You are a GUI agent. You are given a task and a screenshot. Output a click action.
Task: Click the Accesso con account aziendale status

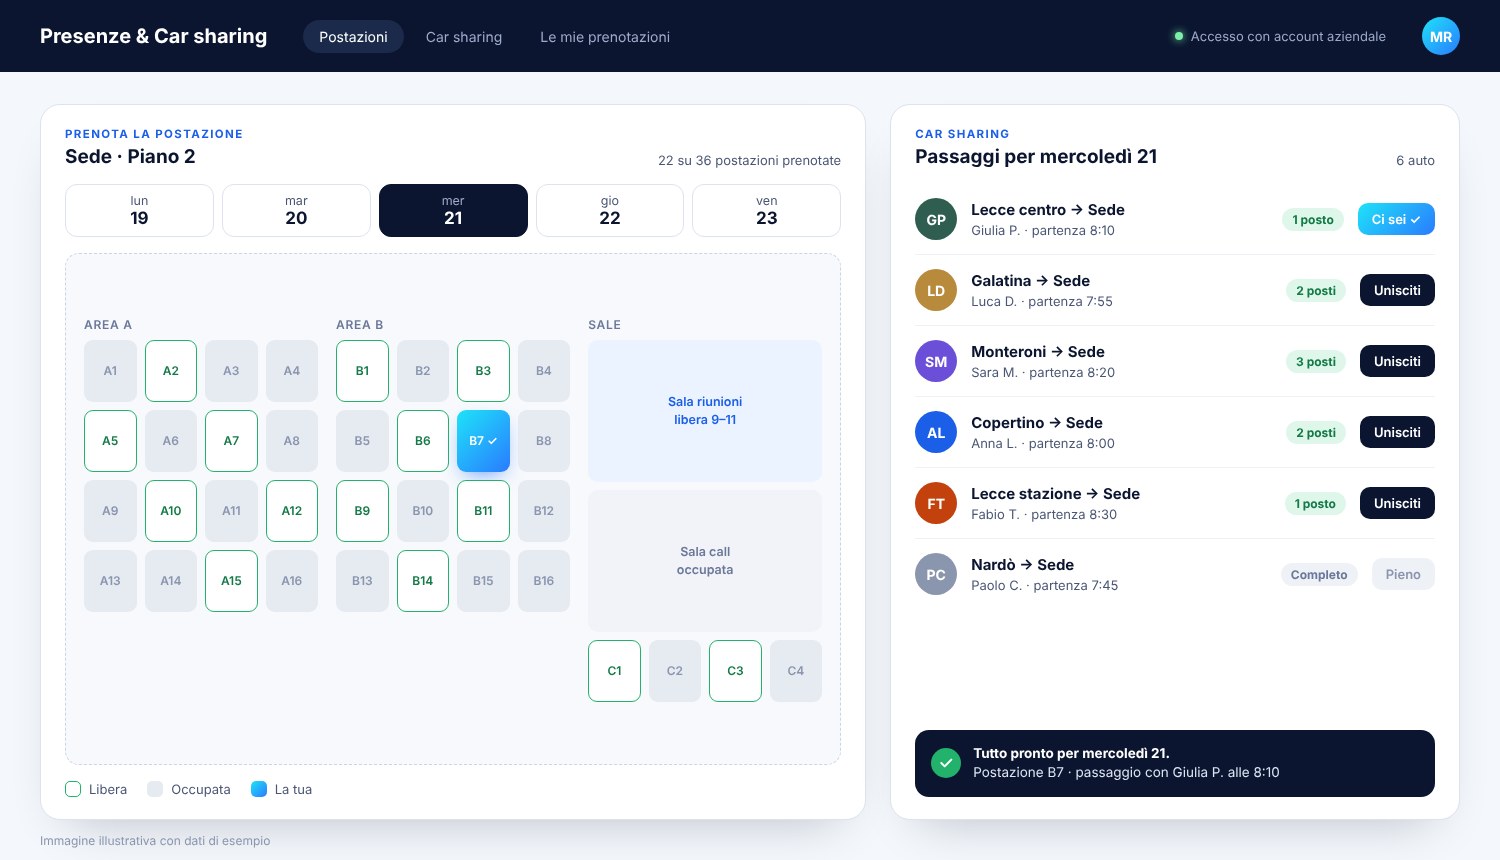click(x=1280, y=36)
